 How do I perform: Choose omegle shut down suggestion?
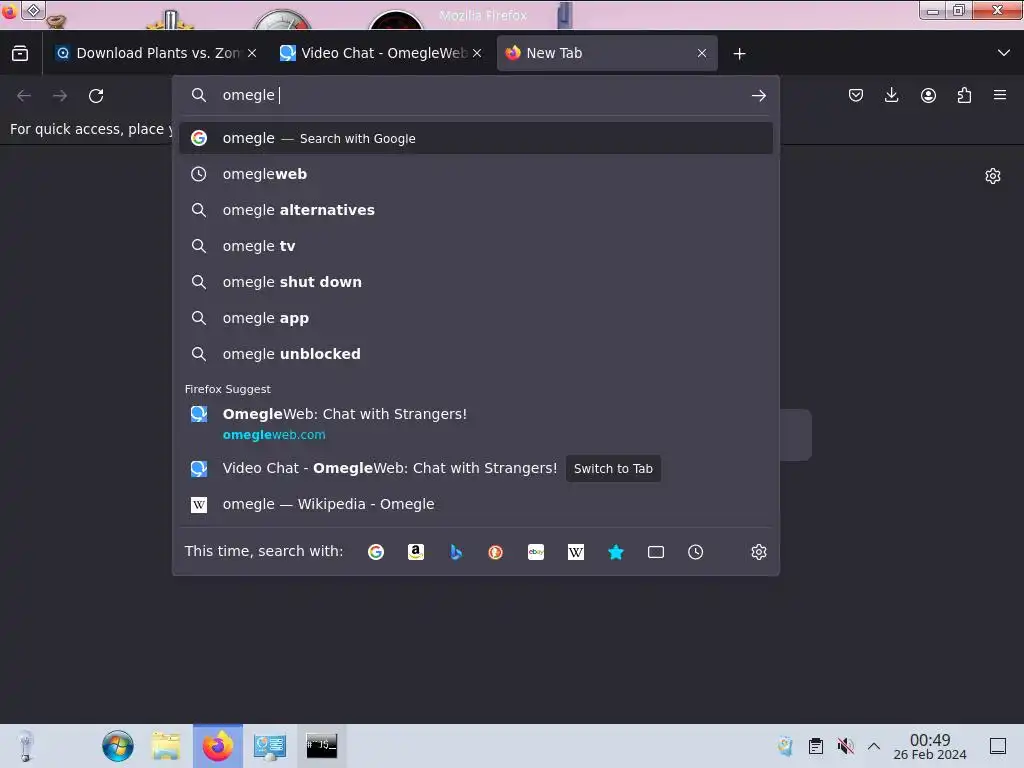(x=475, y=281)
